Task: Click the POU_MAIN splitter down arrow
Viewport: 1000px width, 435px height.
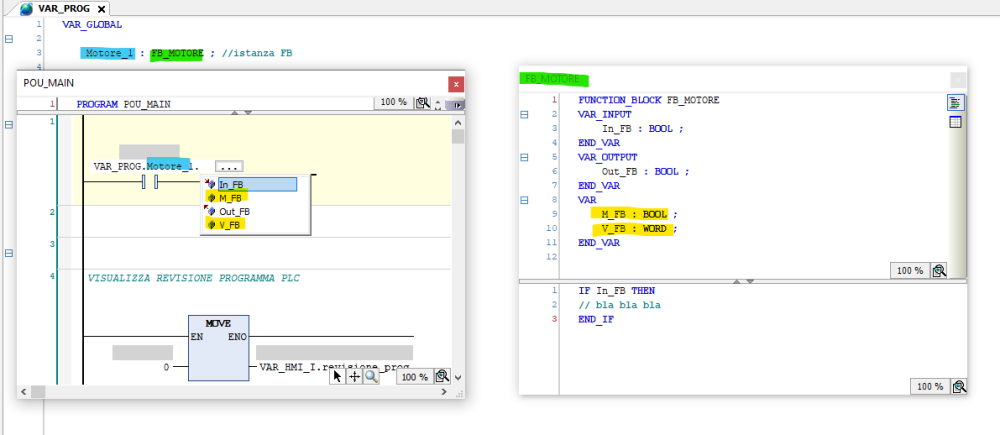Action: 248,113
